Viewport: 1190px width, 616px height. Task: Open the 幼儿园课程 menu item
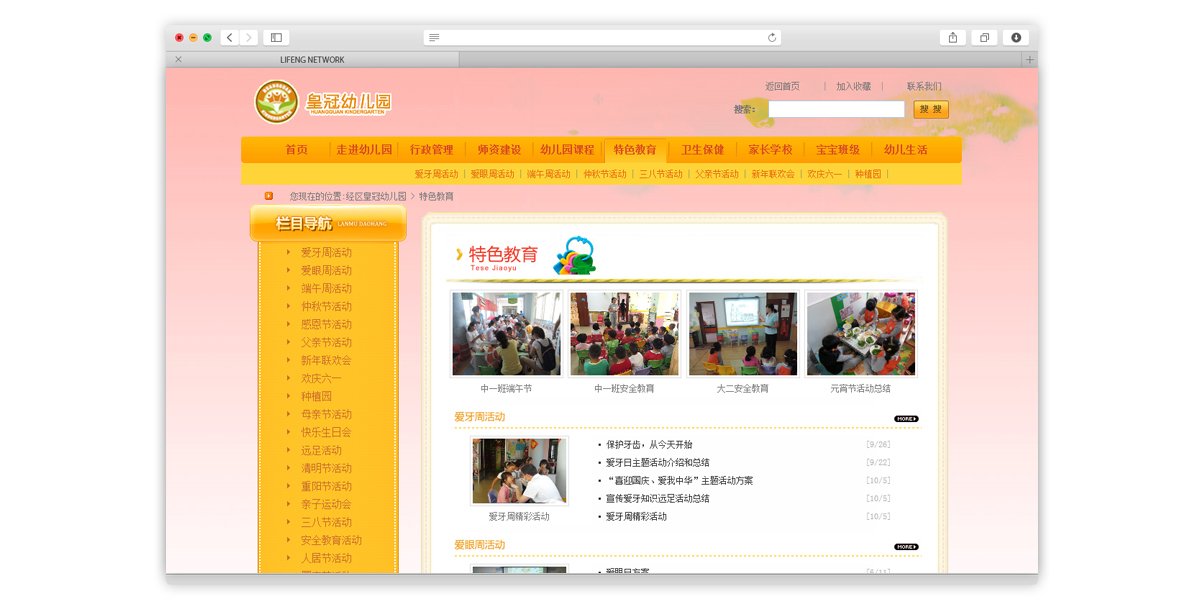pyautogui.click(x=567, y=149)
